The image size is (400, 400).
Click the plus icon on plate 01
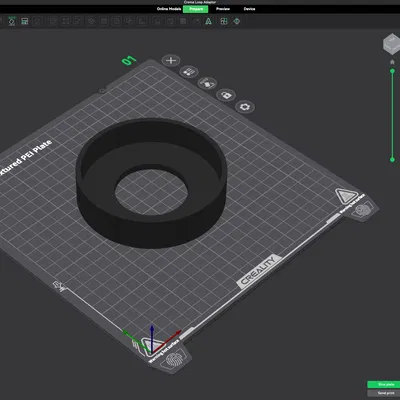point(171,60)
